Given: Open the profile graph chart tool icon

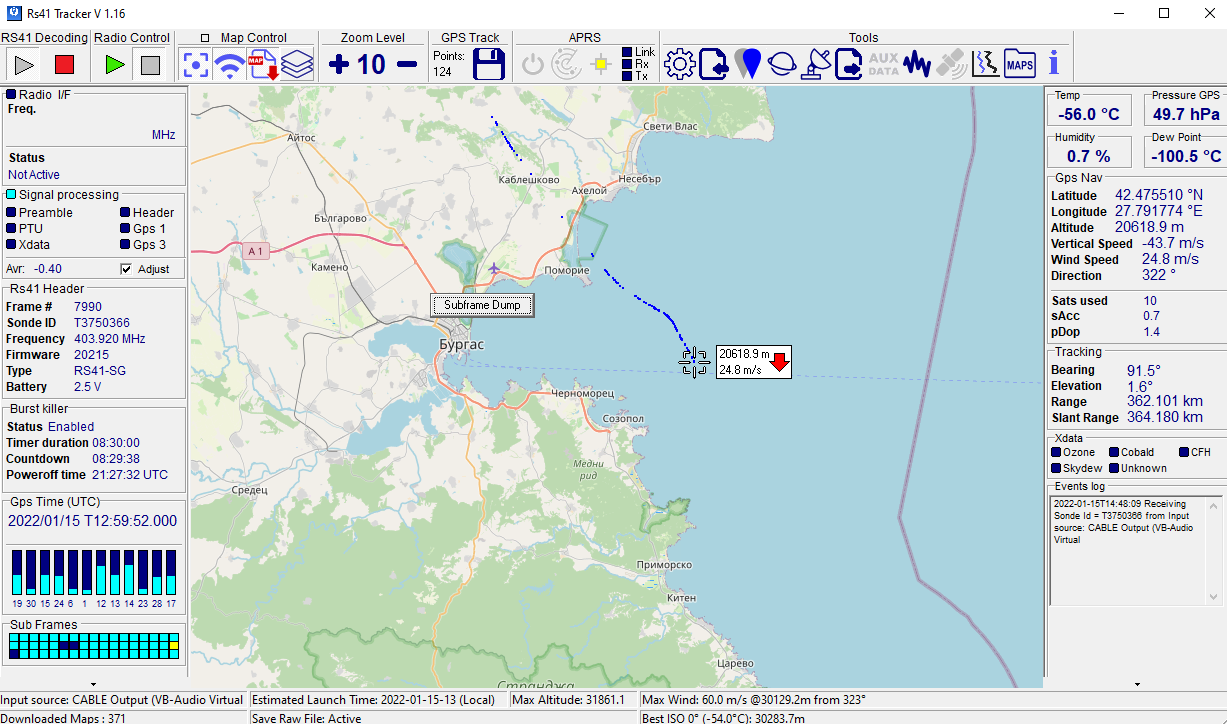Looking at the screenshot, I should pyautogui.click(x=986, y=65).
